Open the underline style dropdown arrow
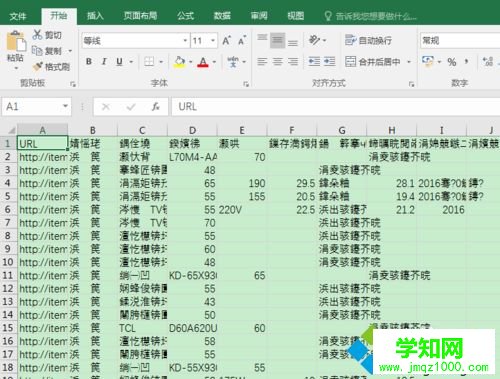The width and height of the screenshot is (500, 379). click(131, 62)
